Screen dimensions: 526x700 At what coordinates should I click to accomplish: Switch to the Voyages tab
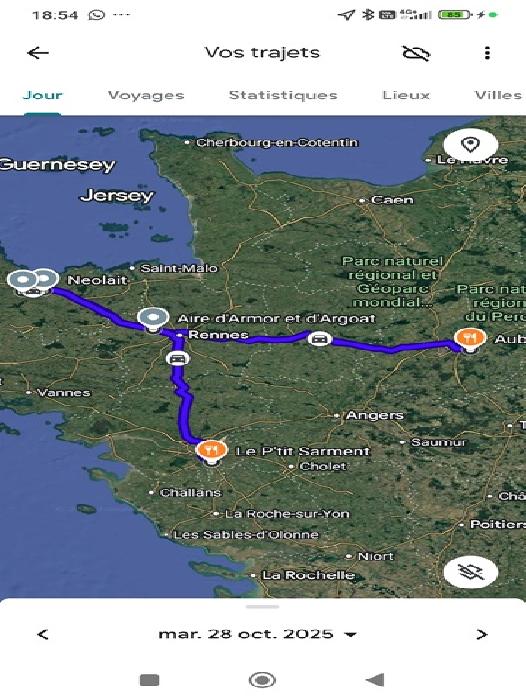coord(146,95)
